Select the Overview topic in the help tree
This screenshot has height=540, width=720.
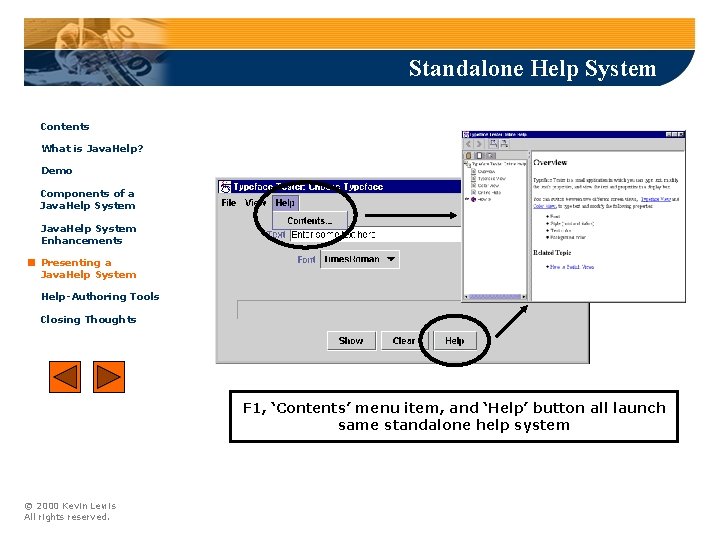pos(486,171)
